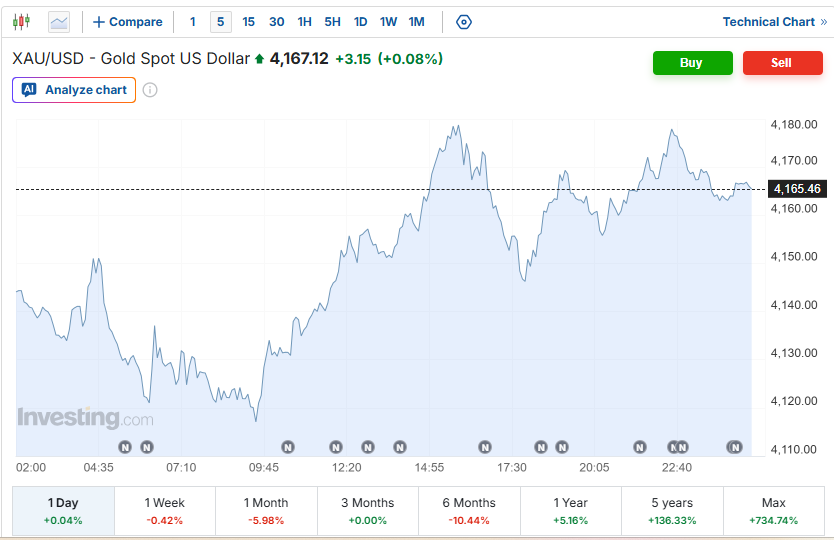Click the (+0.08%) percentage change

pos(410,59)
